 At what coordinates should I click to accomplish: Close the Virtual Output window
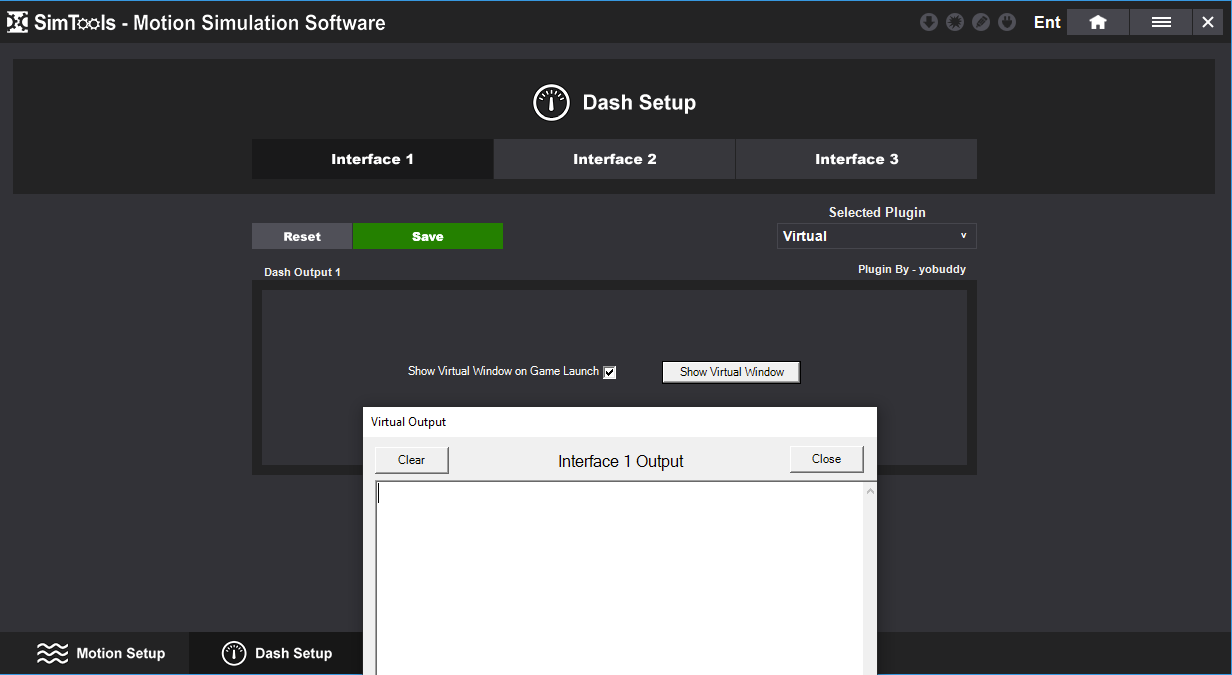pyautogui.click(x=826, y=459)
